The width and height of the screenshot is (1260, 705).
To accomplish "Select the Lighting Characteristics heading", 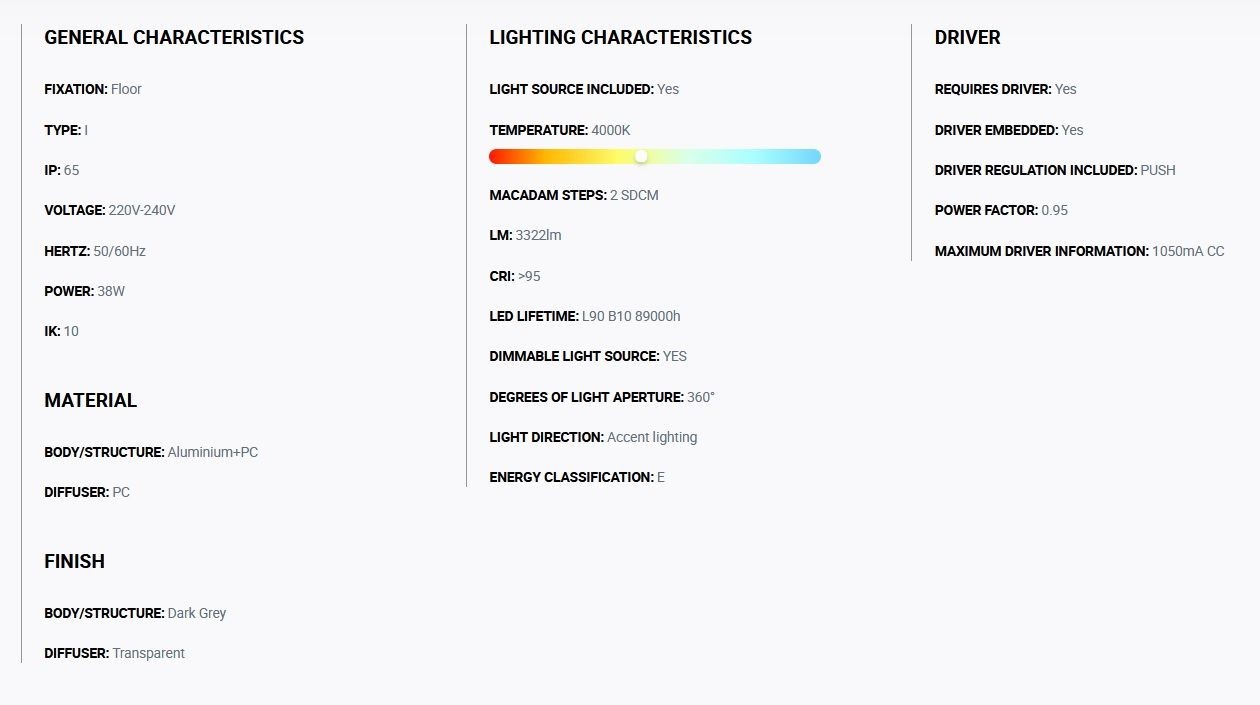I will click(x=621, y=38).
